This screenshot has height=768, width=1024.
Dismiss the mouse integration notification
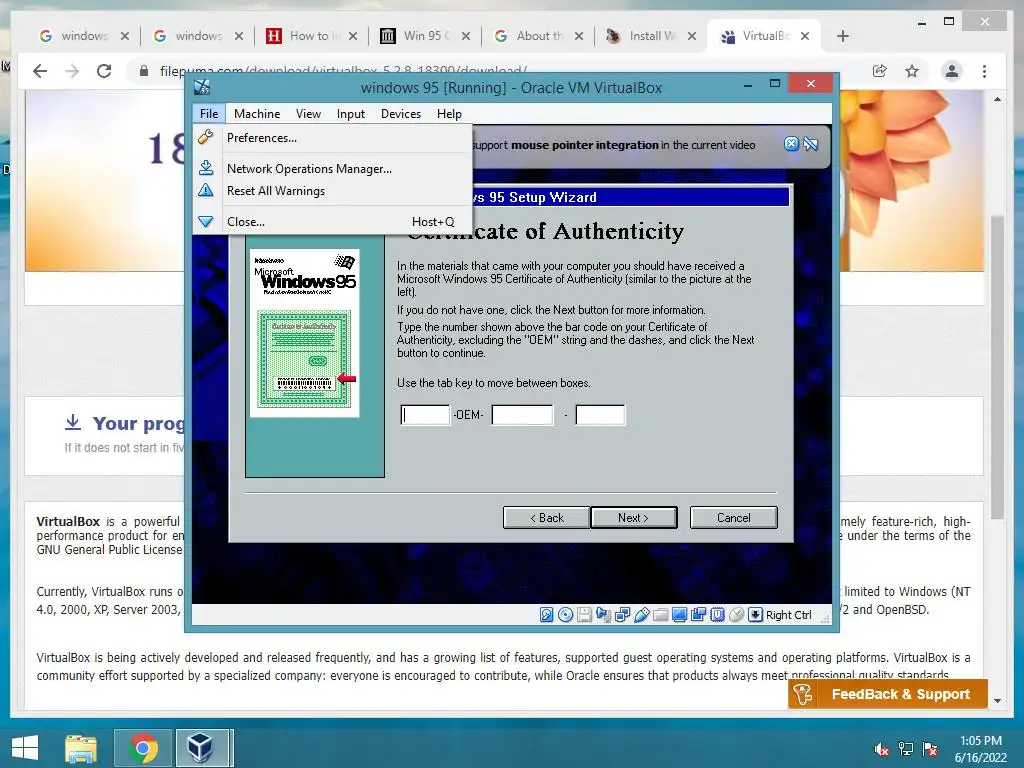[791, 144]
